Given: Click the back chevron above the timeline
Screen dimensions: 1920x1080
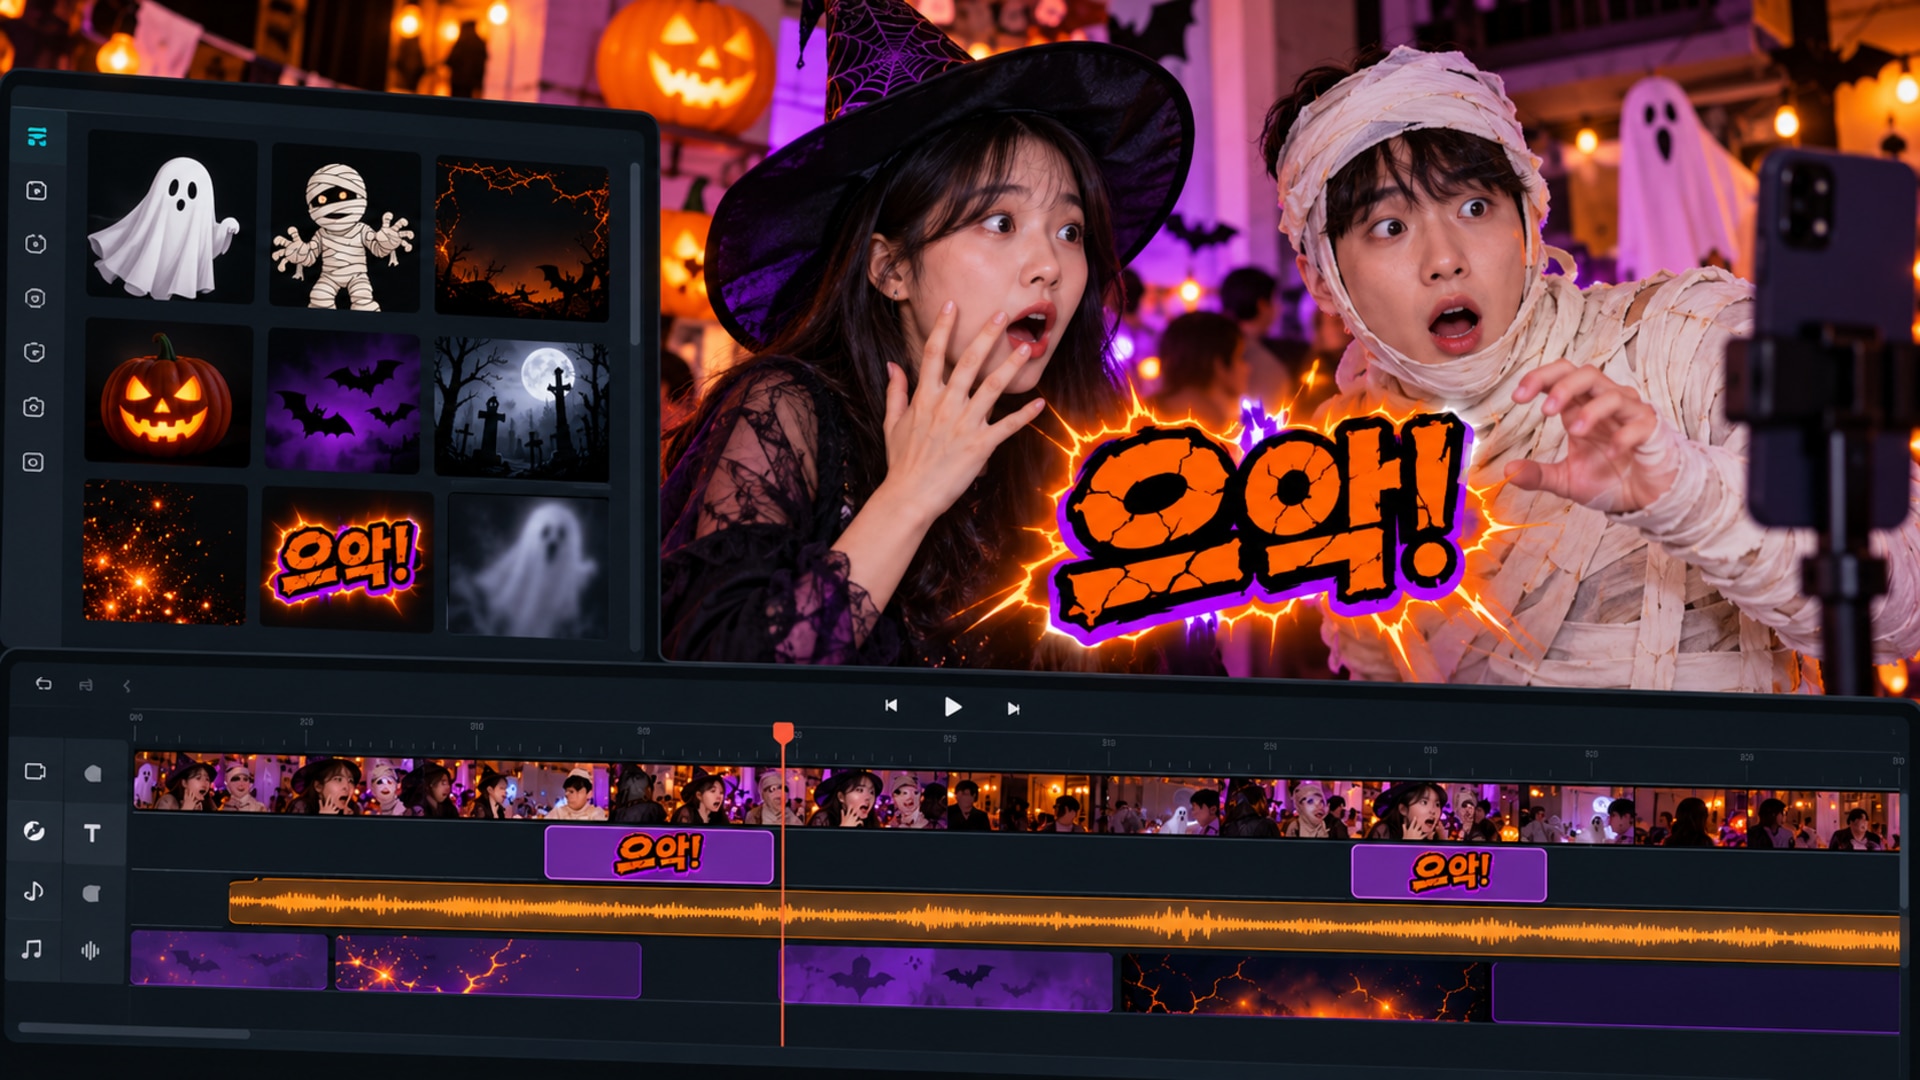Looking at the screenshot, I should coord(126,686).
